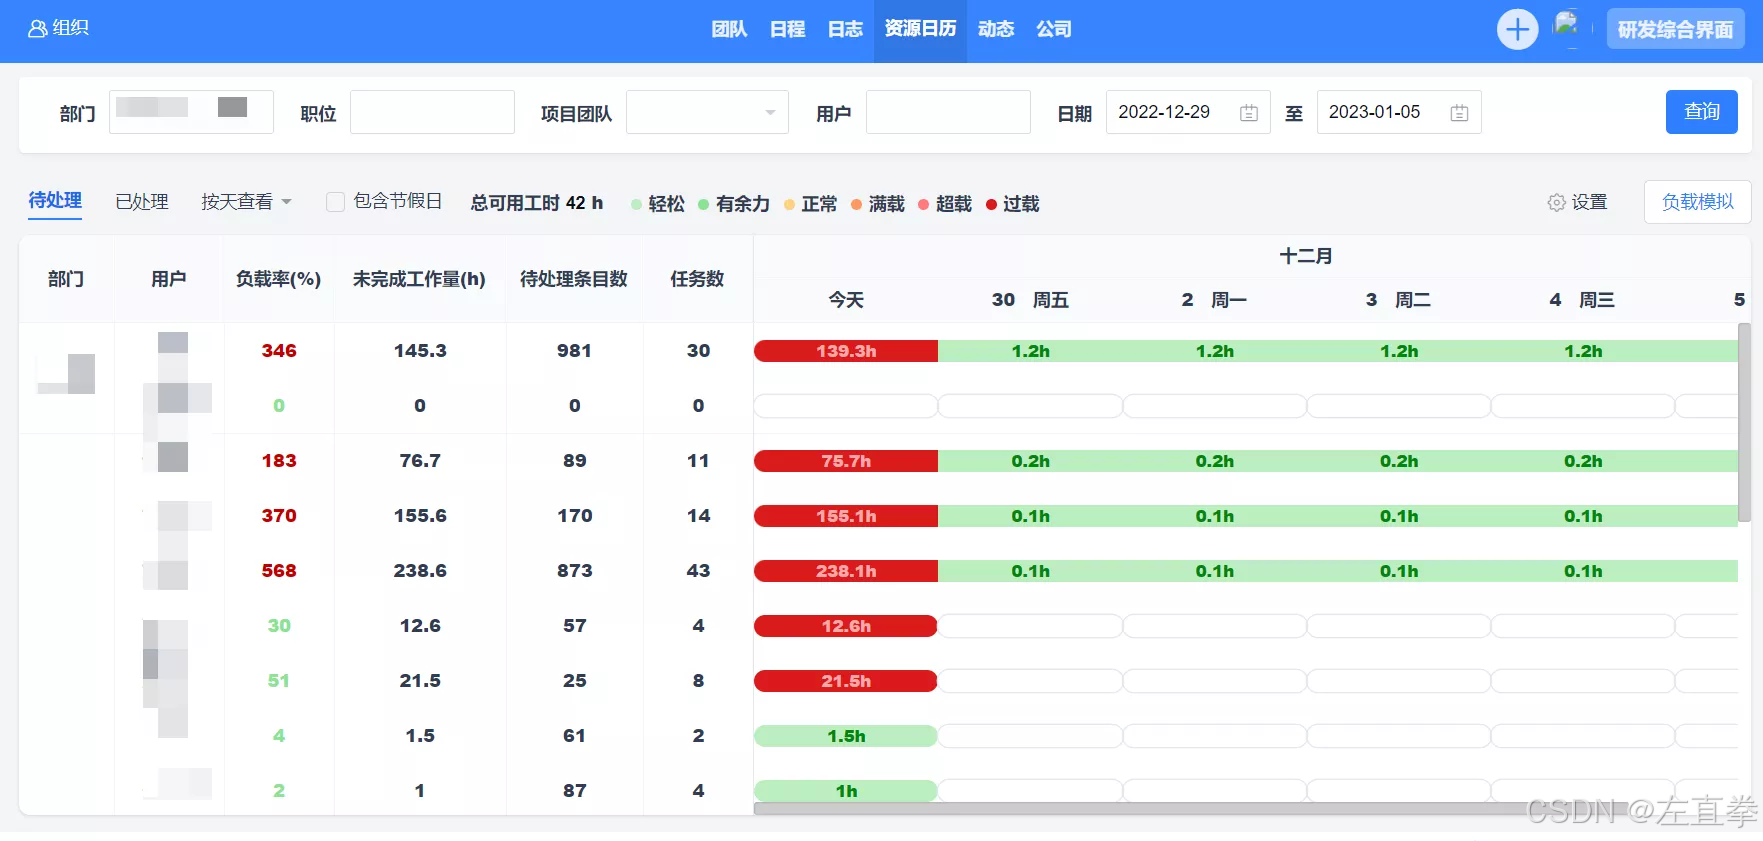Click the red 139.3h load bar

tap(846, 351)
